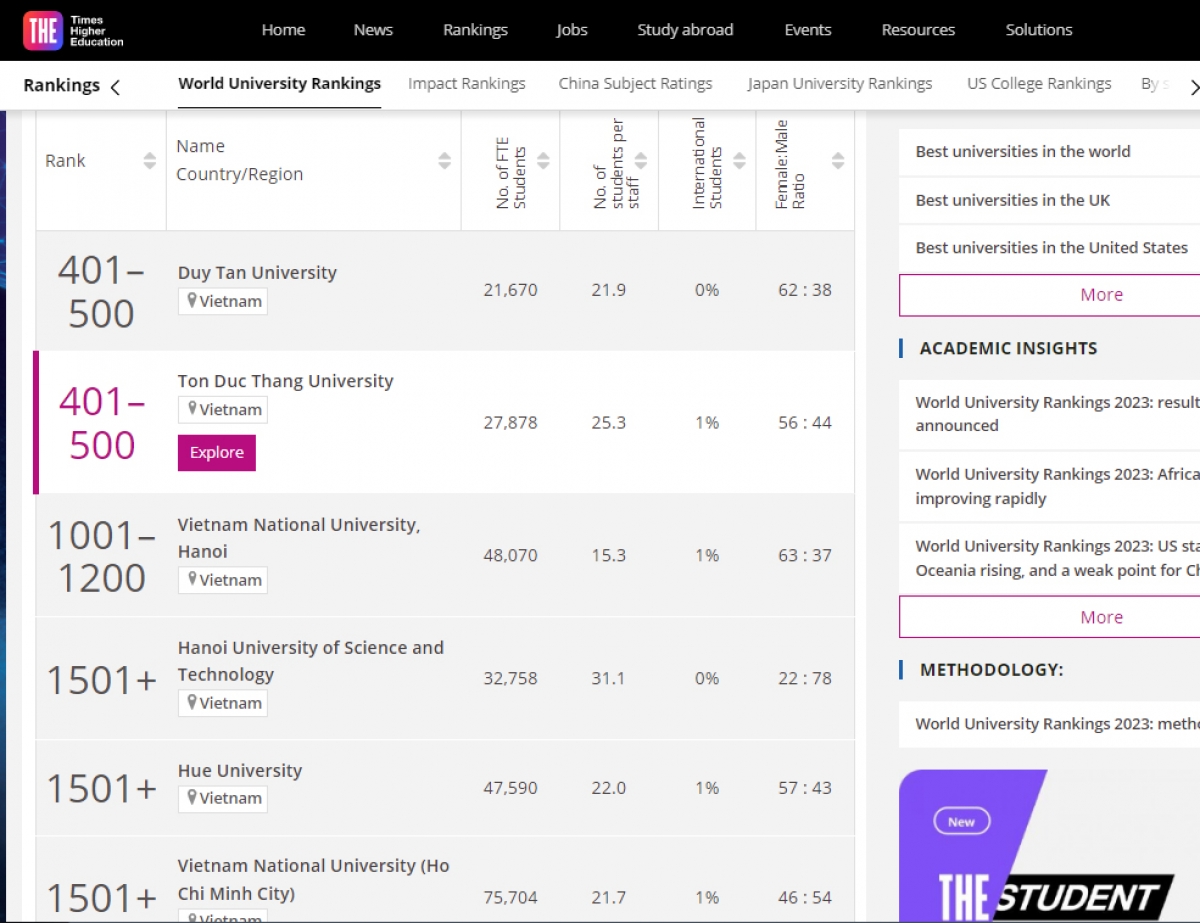Open the News menu
Viewport: 1200px width, 923px height.
pyautogui.click(x=373, y=30)
